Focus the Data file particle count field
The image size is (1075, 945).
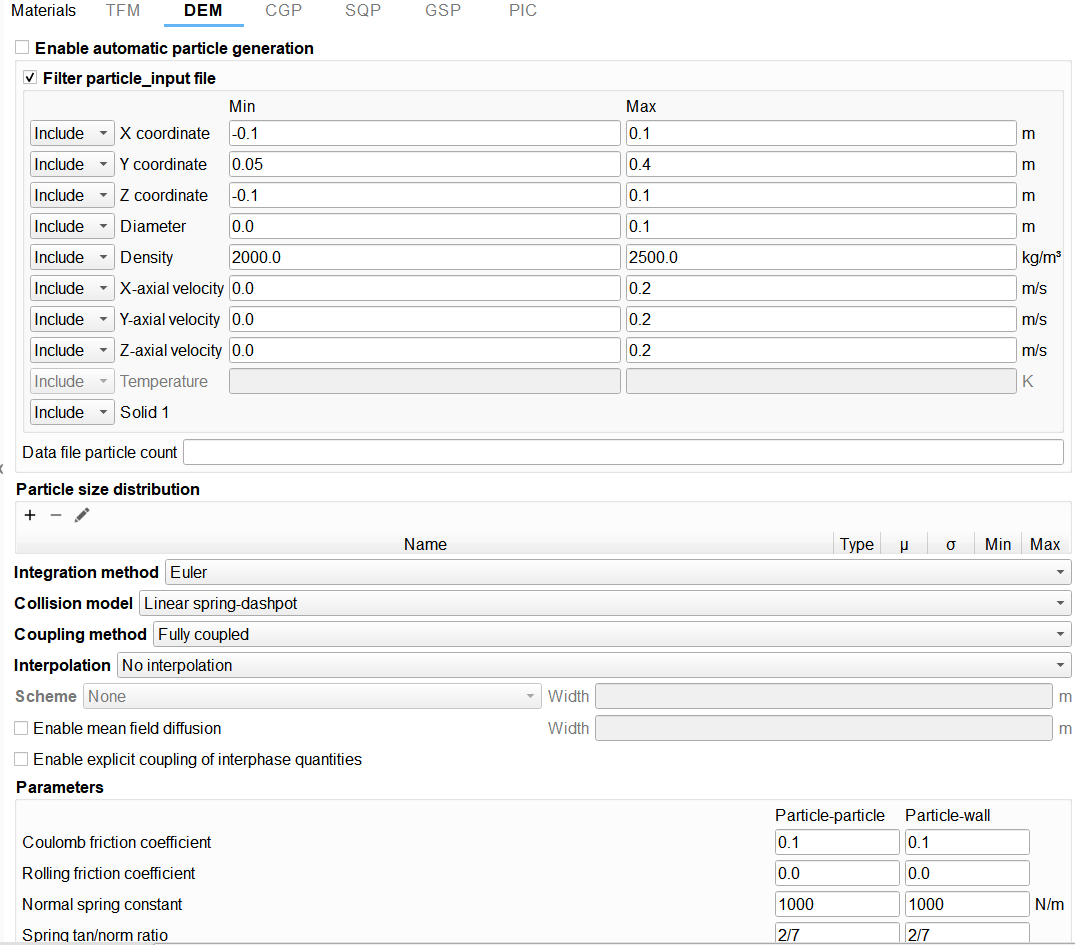pos(623,452)
